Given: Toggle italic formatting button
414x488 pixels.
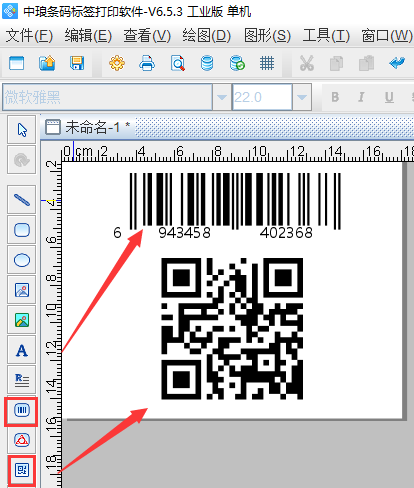Looking at the screenshot, I should tap(361, 97).
